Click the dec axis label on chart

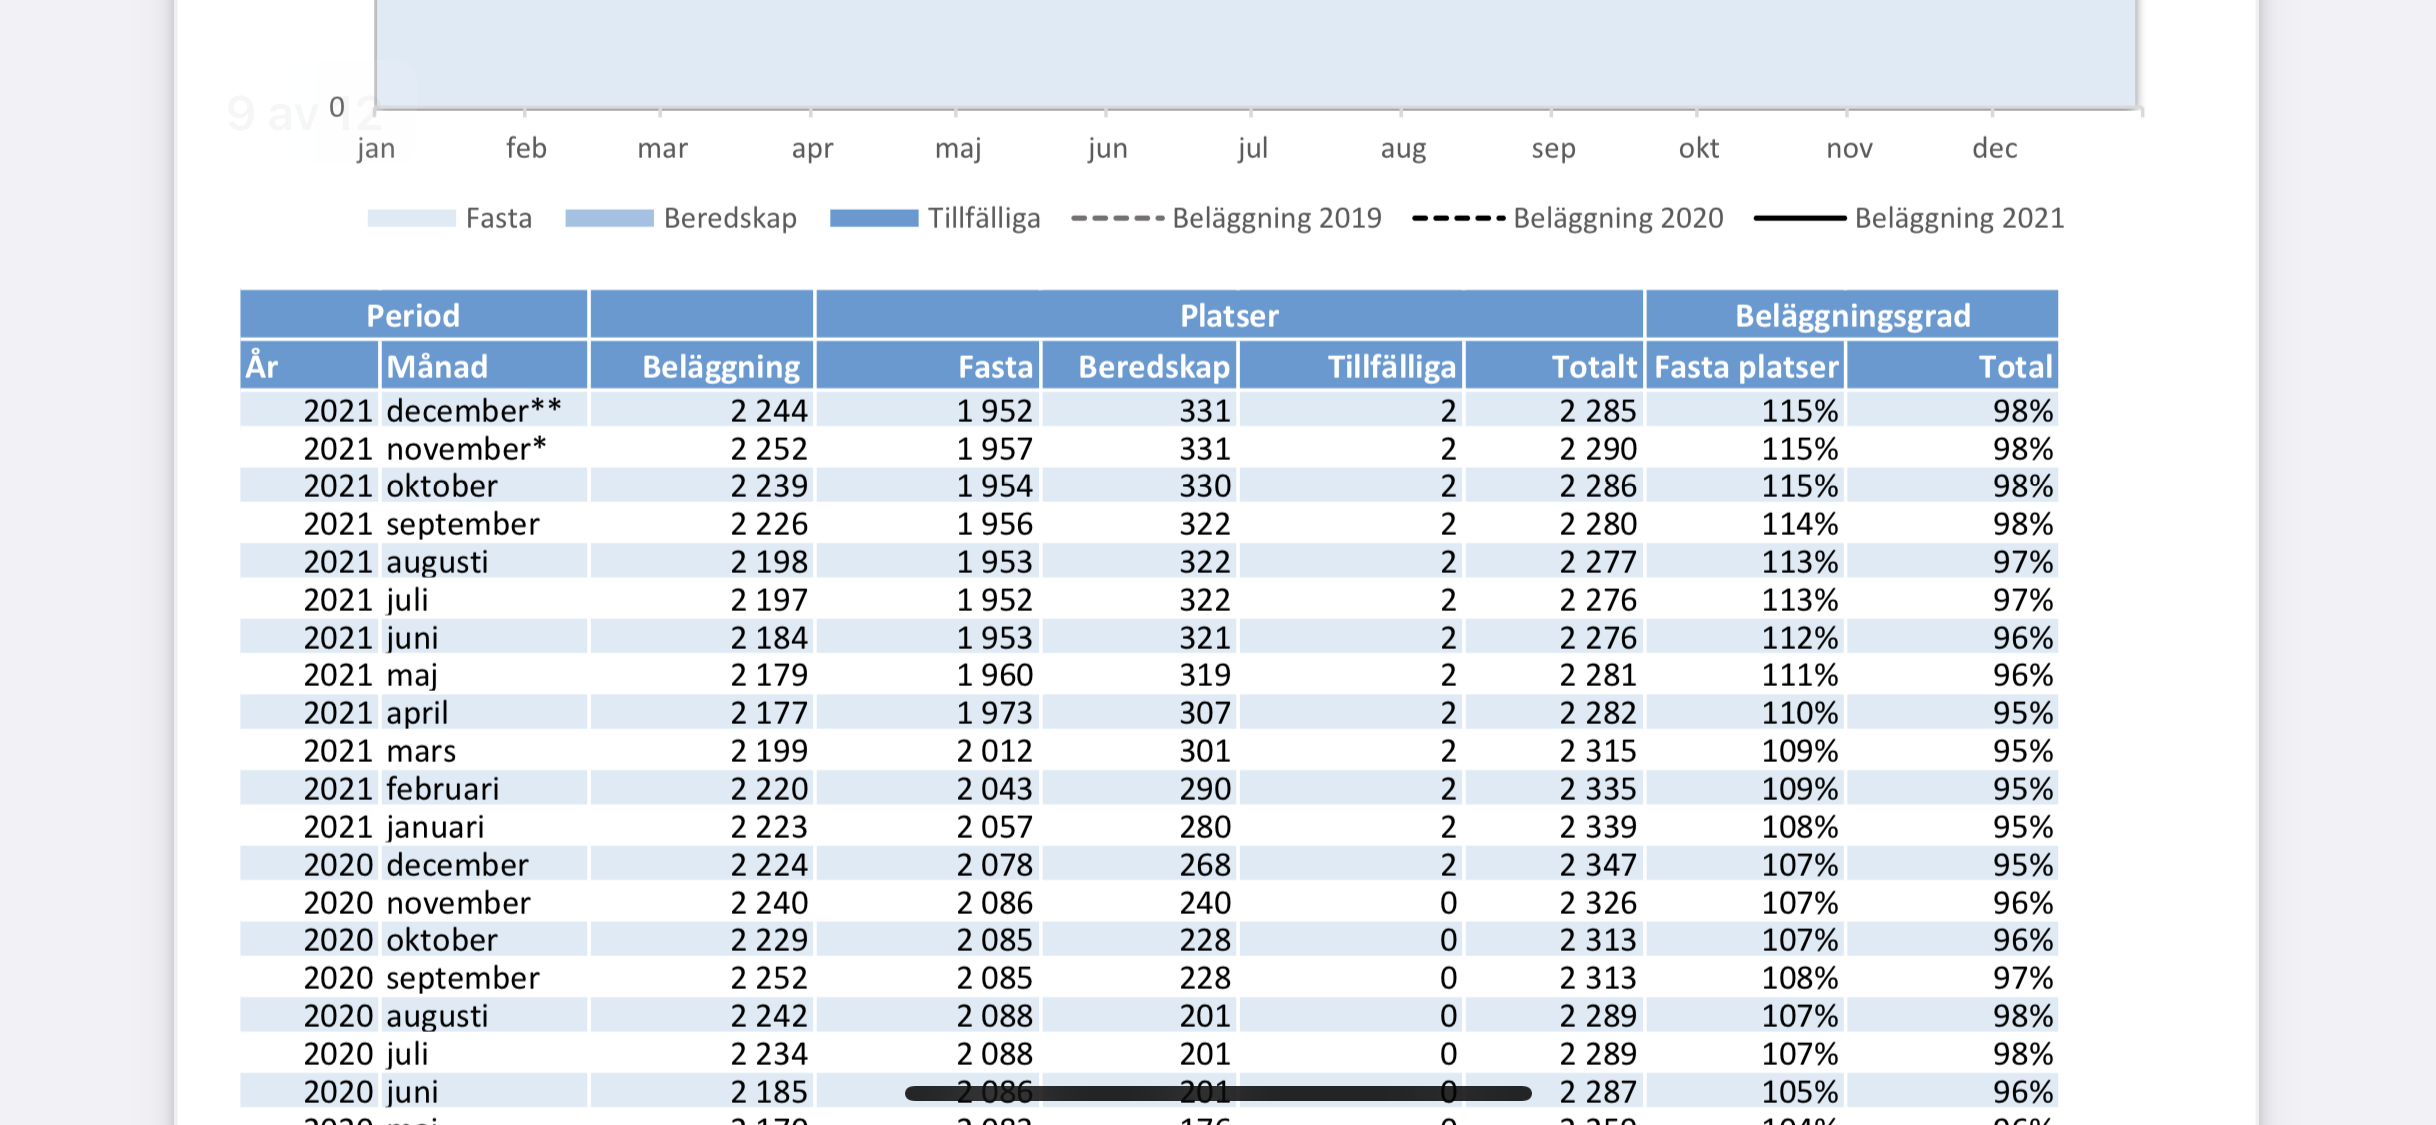[x=1994, y=149]
